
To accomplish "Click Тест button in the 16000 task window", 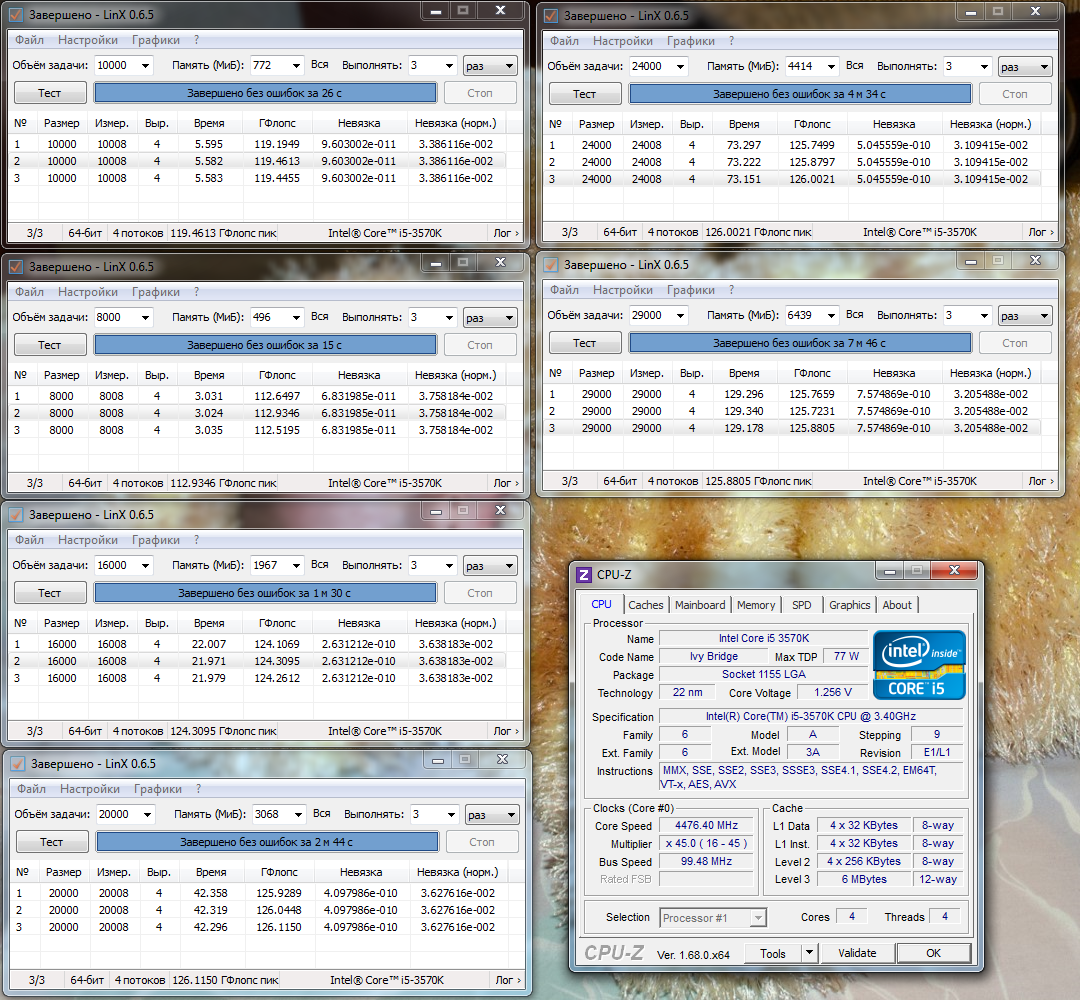I will point(50,593).
